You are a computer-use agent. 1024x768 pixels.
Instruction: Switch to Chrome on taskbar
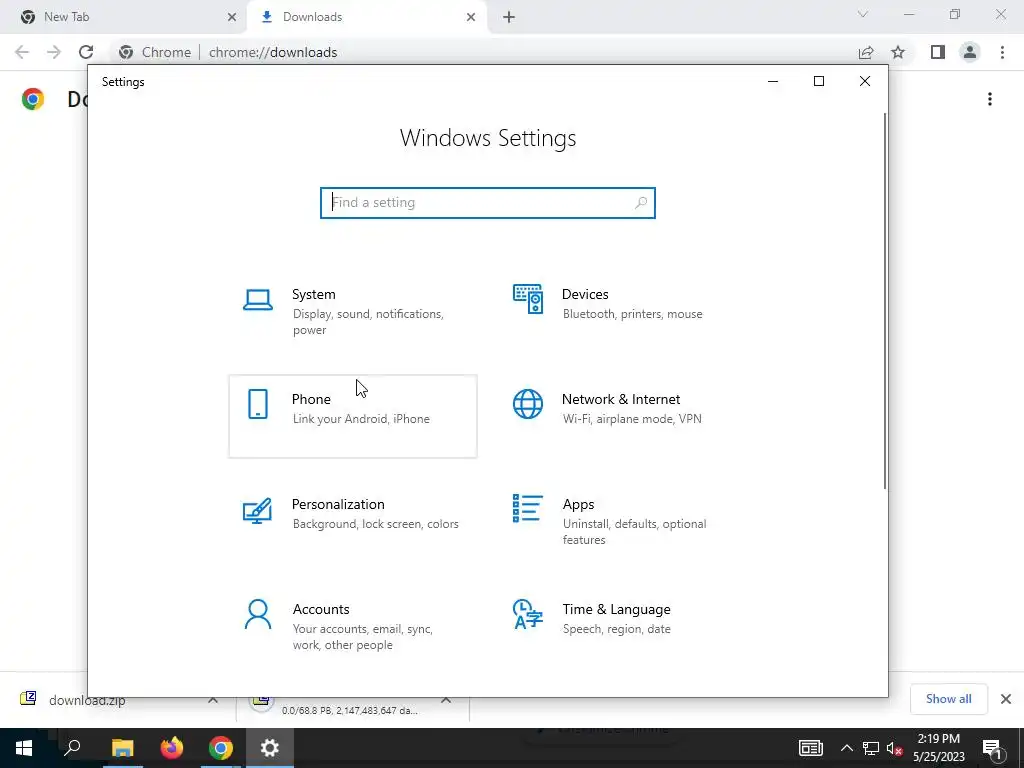(x=221, y=748)
